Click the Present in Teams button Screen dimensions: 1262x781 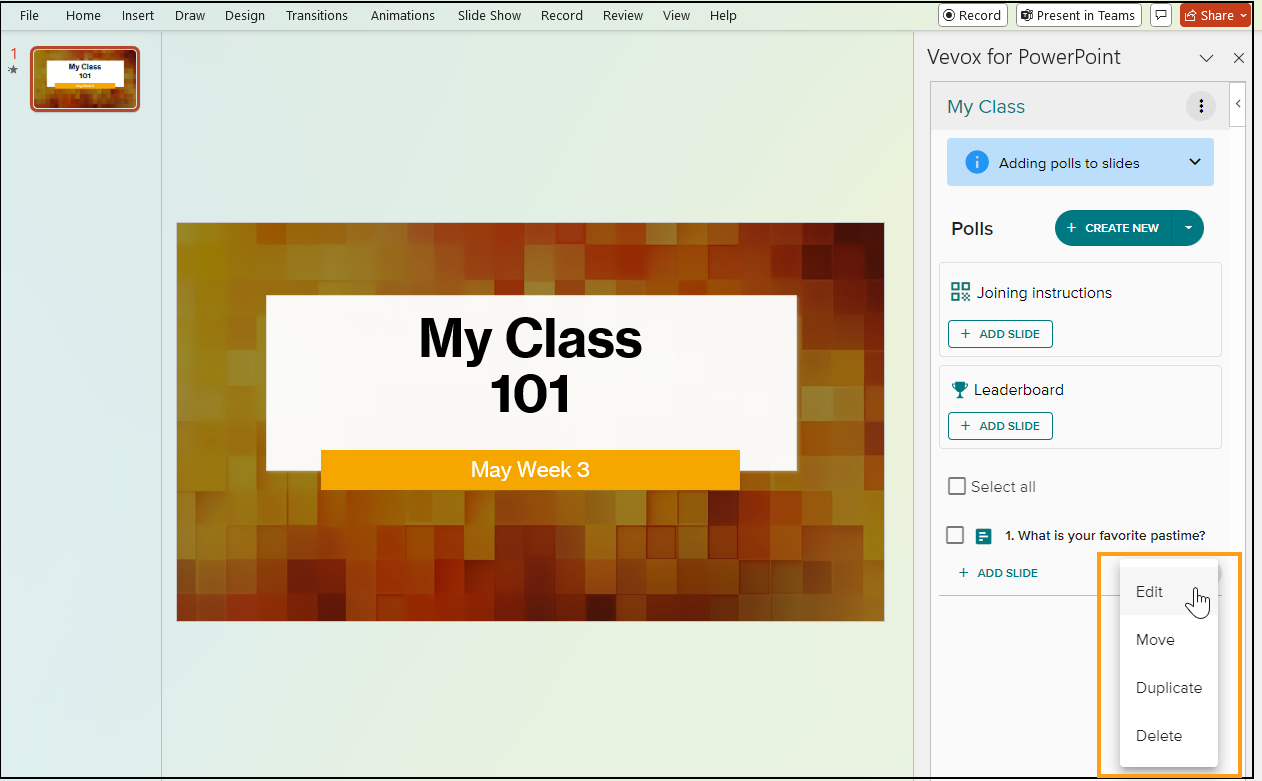coord(1078,15)
